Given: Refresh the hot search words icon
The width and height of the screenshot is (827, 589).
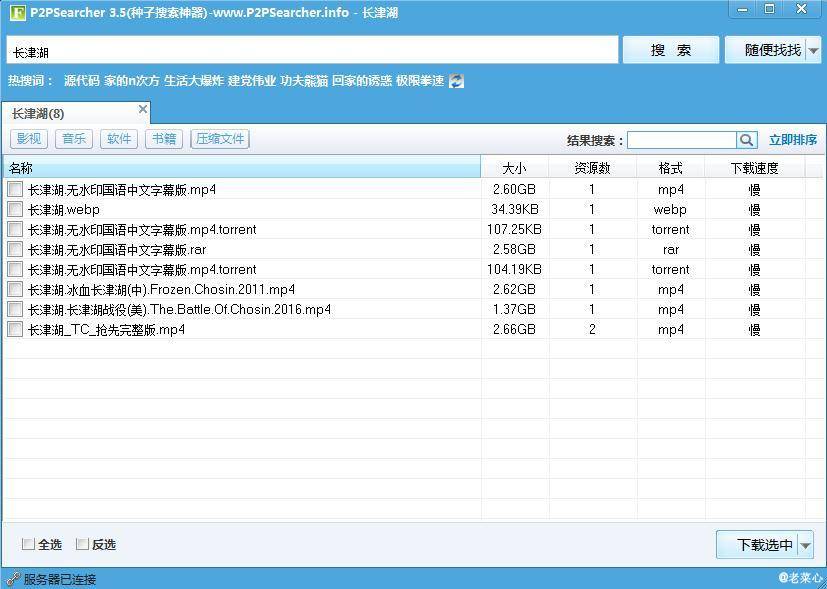Looking at the screenshot, I should (456, 81).
